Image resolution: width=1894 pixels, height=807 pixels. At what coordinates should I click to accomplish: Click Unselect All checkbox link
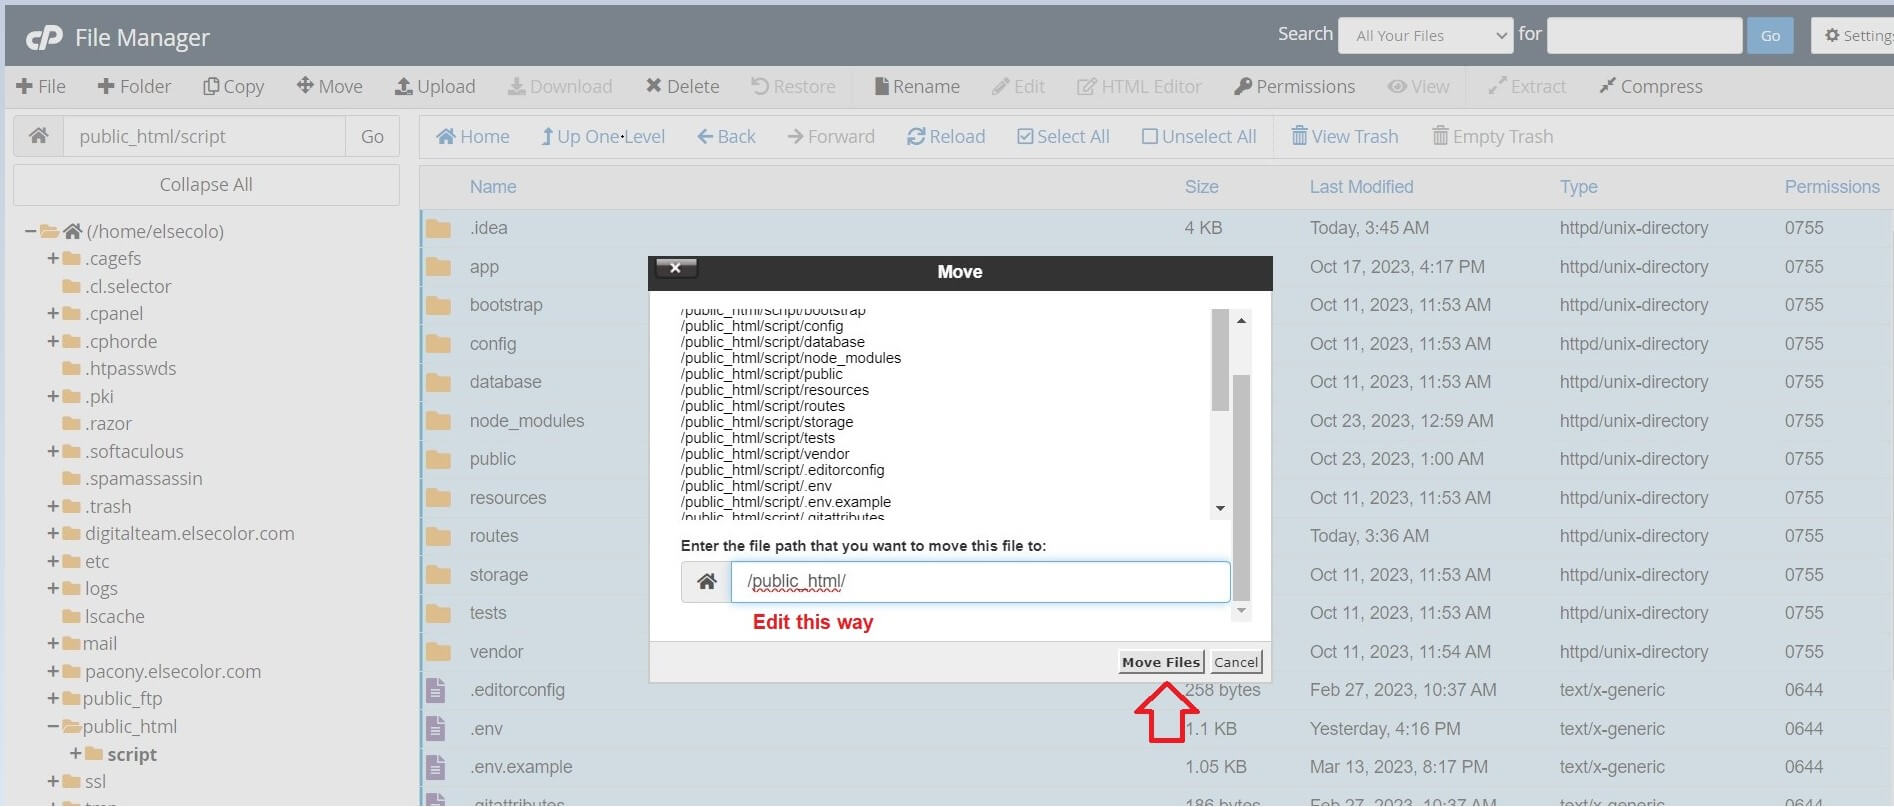[1199, 137]
